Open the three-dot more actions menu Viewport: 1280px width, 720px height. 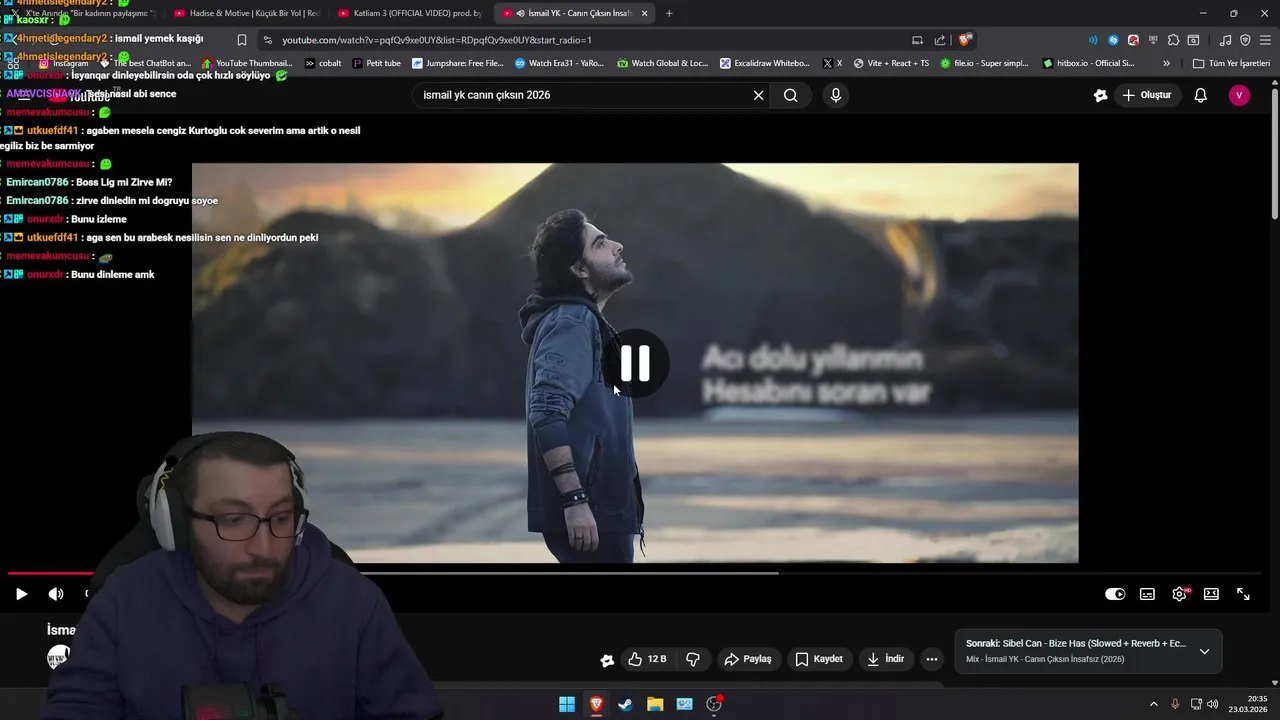(932, 659)
